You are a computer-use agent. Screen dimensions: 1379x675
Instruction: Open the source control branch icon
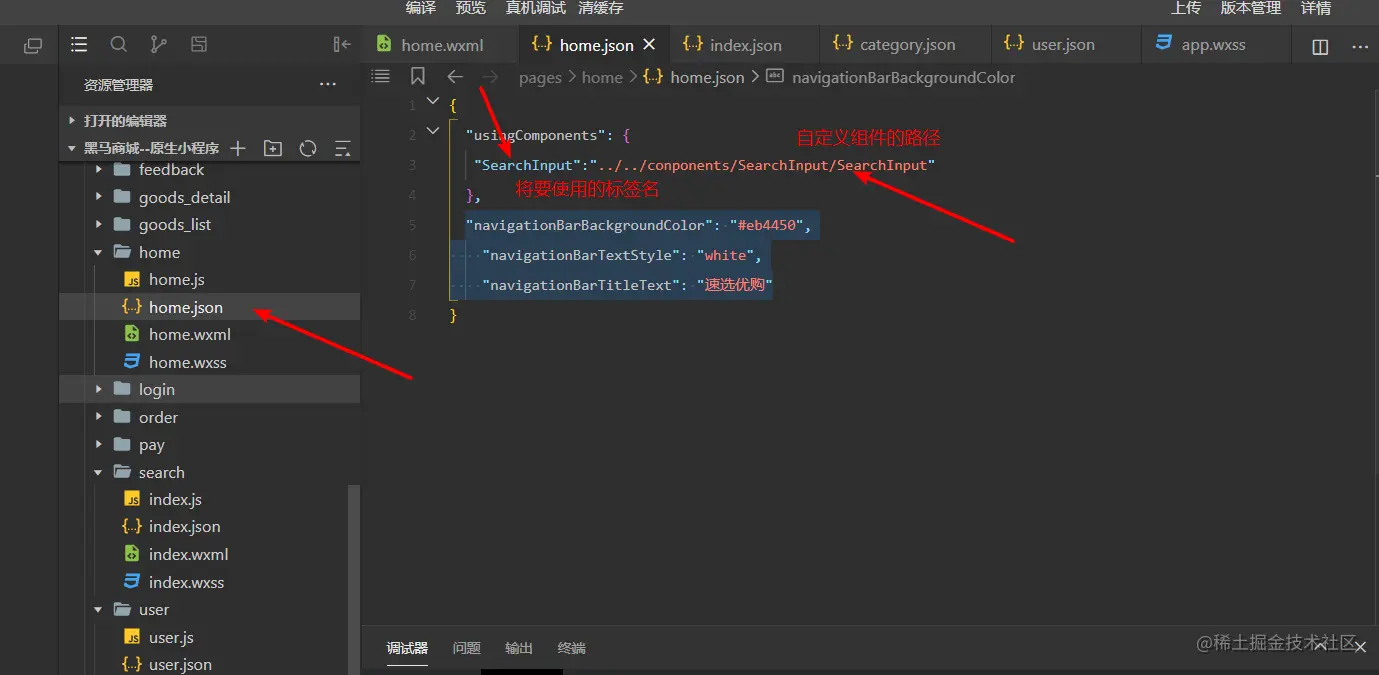(158, 44)
